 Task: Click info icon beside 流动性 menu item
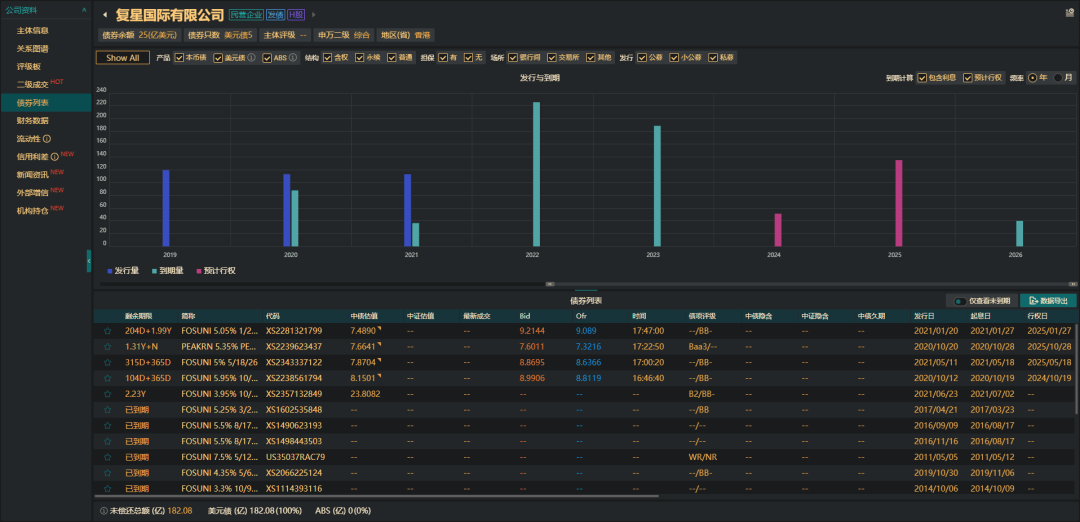point(47,138)
